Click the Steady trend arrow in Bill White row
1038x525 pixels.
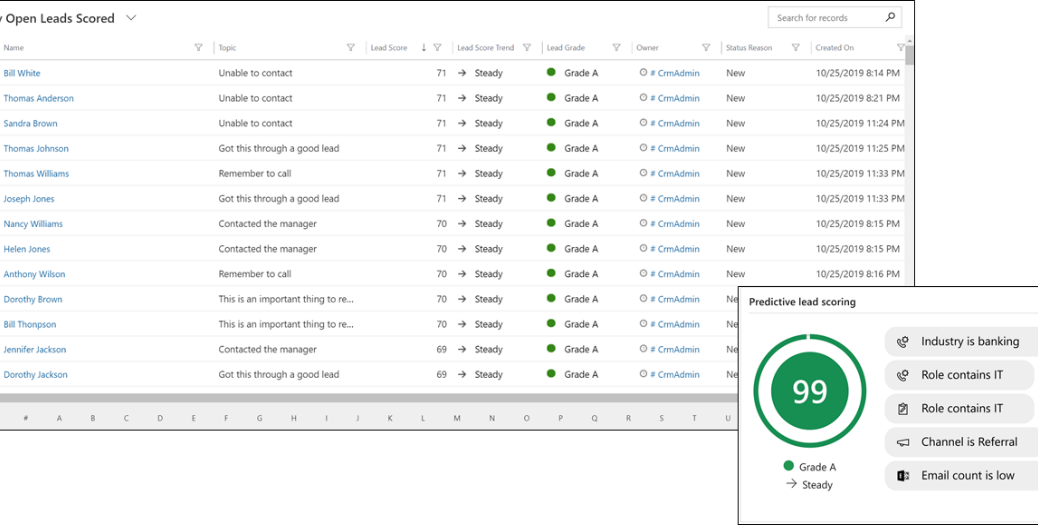coord(461,73)
